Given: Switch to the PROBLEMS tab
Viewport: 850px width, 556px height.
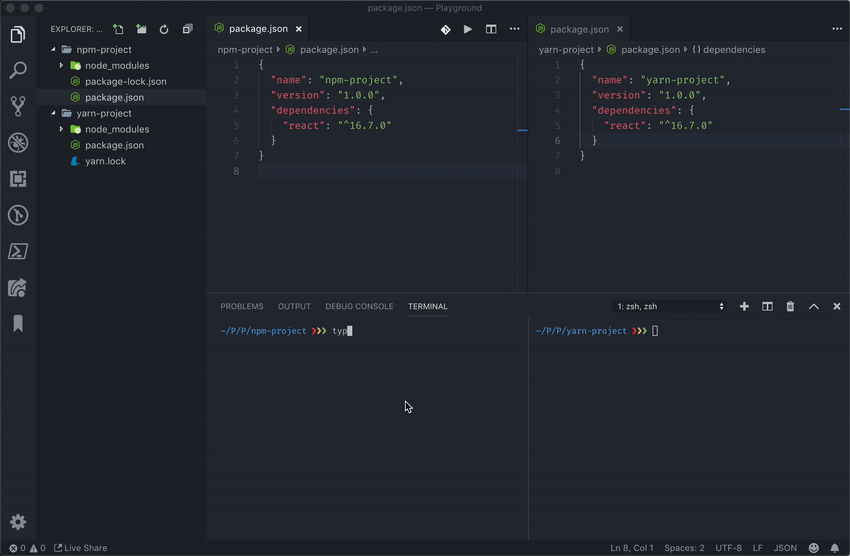Looking at the screenshot, I should coord(242,307).
